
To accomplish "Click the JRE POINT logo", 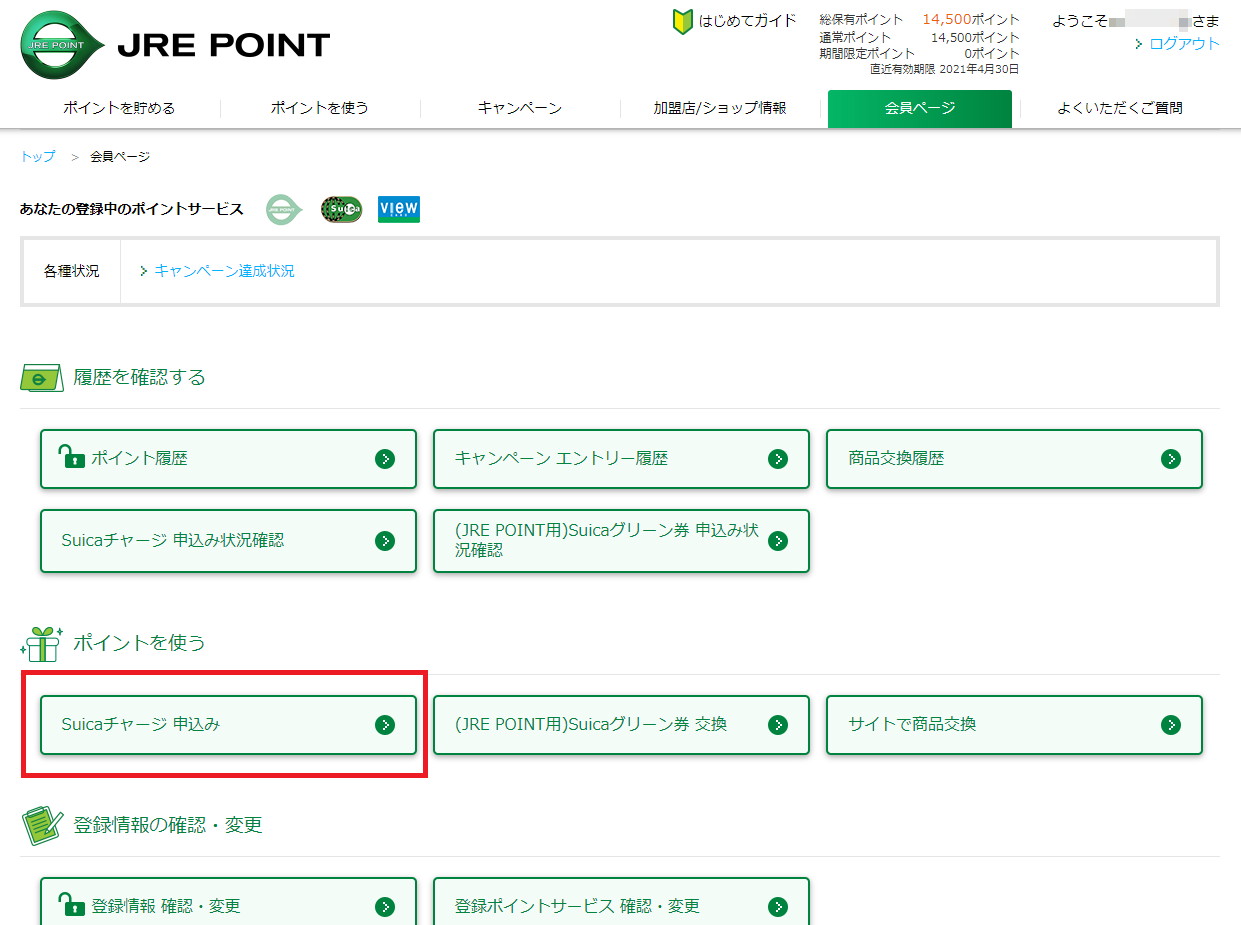I will [x=175, y=45].
